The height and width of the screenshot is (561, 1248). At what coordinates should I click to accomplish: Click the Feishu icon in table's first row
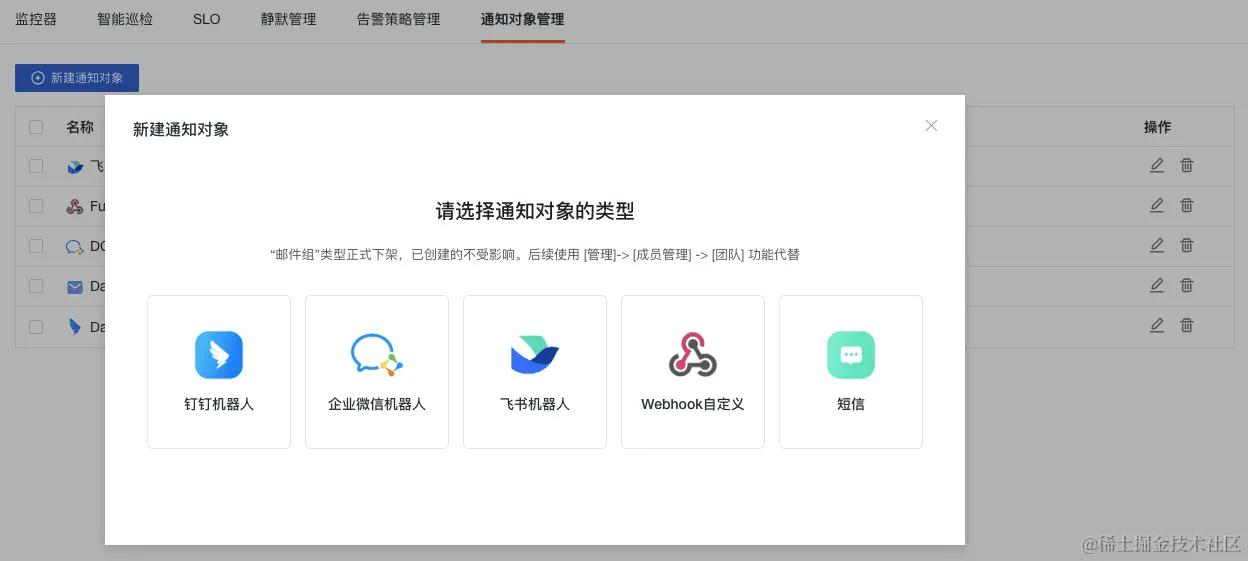pos(75,167)
